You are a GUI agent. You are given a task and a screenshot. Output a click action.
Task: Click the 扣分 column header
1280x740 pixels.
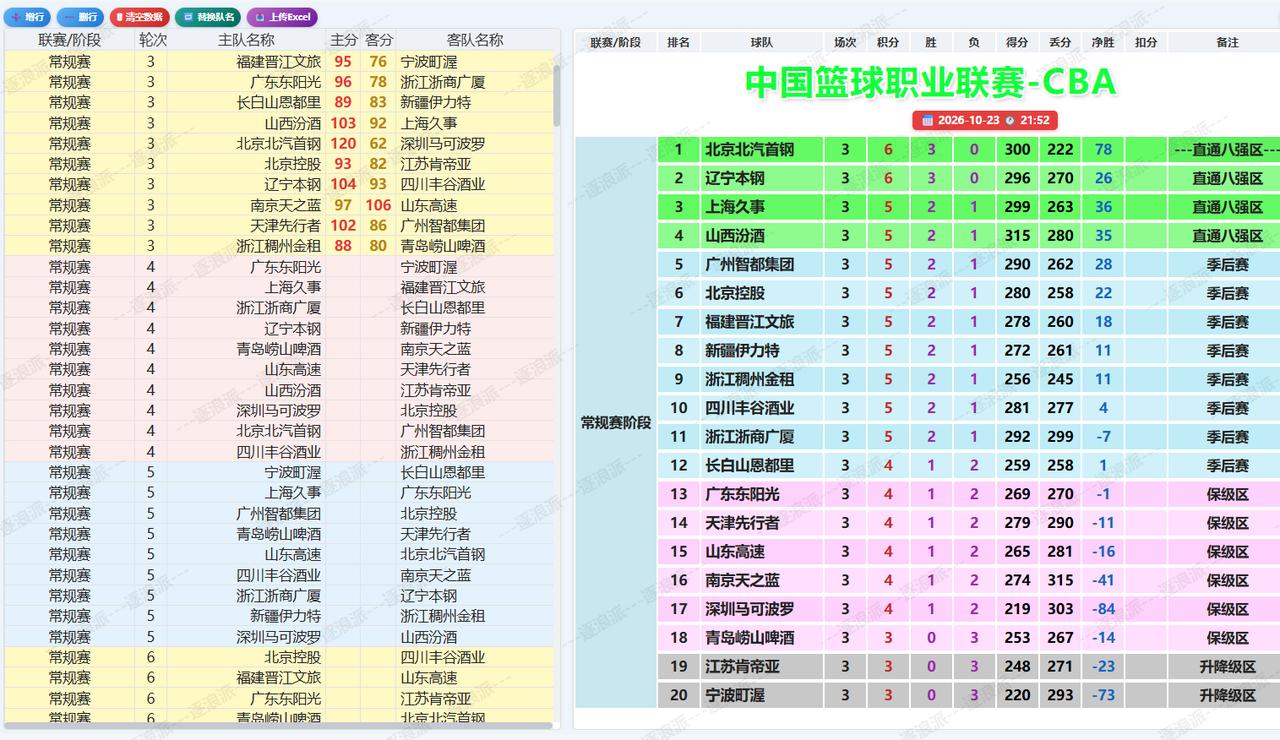point(1146,42)
